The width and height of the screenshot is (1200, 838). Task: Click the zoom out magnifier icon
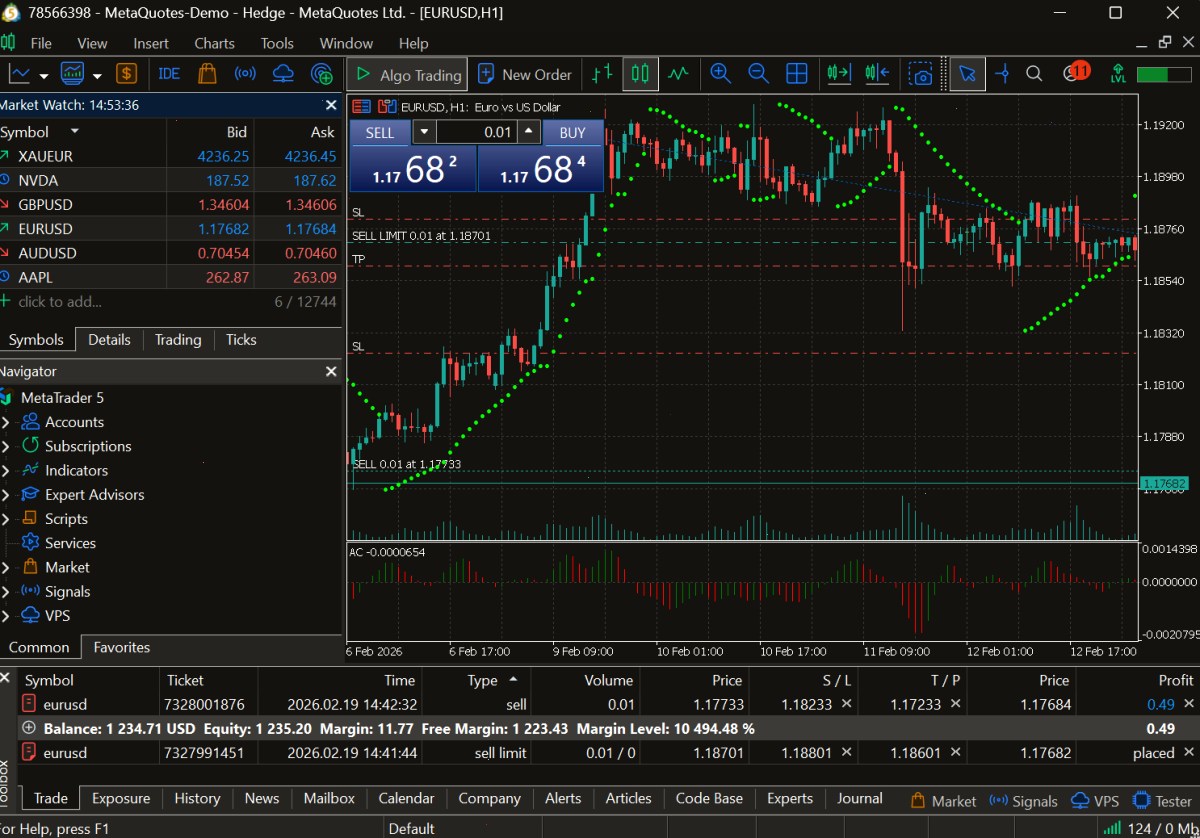(x=758, y=74)
